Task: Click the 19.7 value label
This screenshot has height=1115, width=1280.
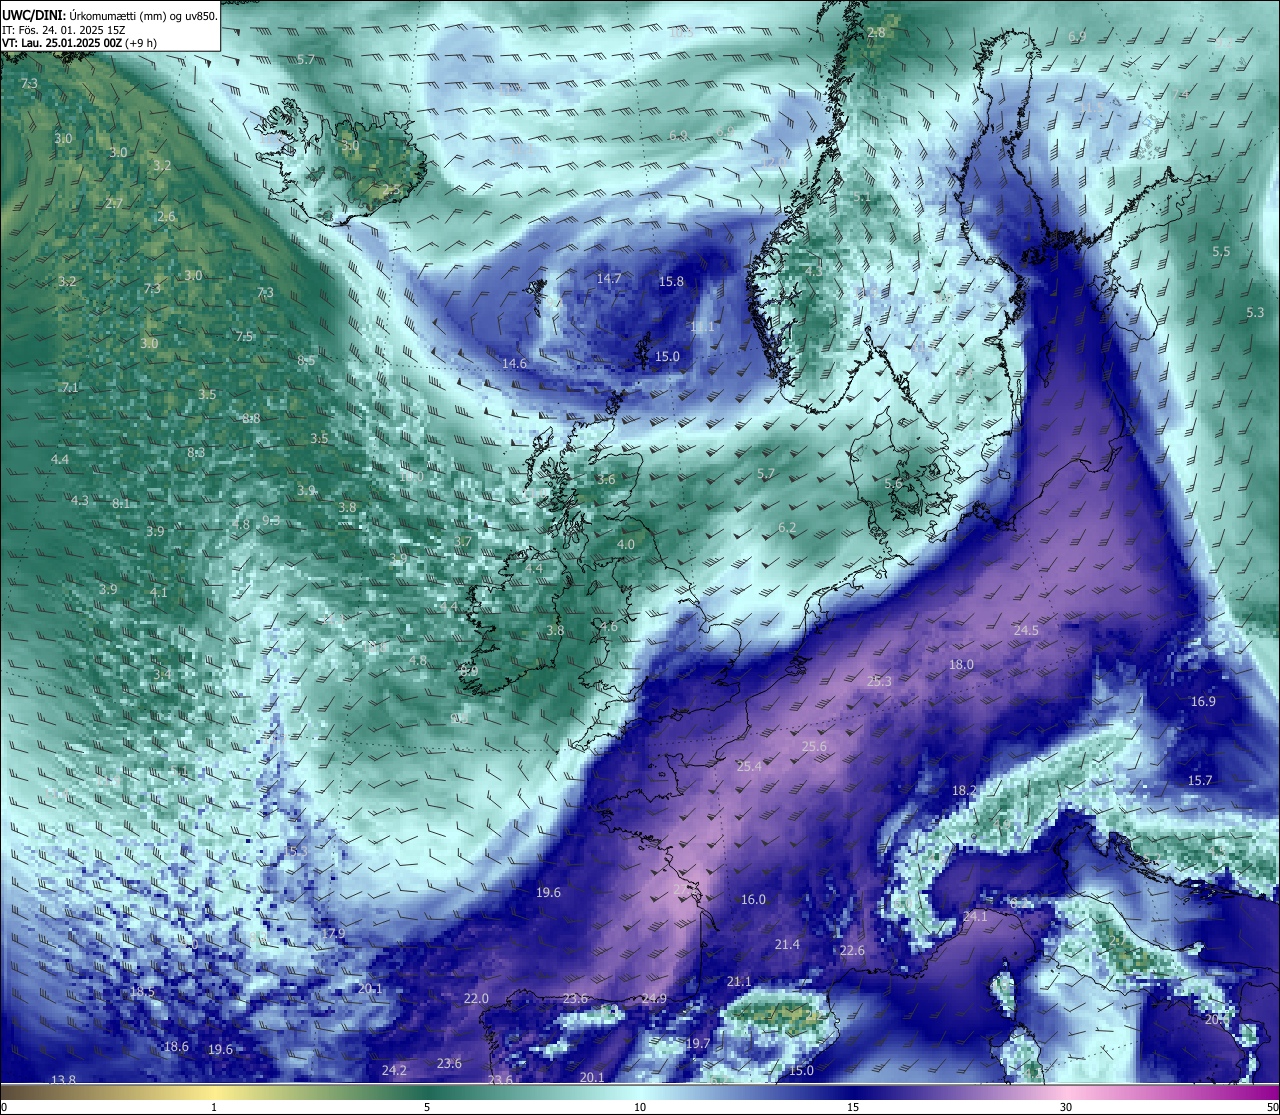Action: (697, 1044)
